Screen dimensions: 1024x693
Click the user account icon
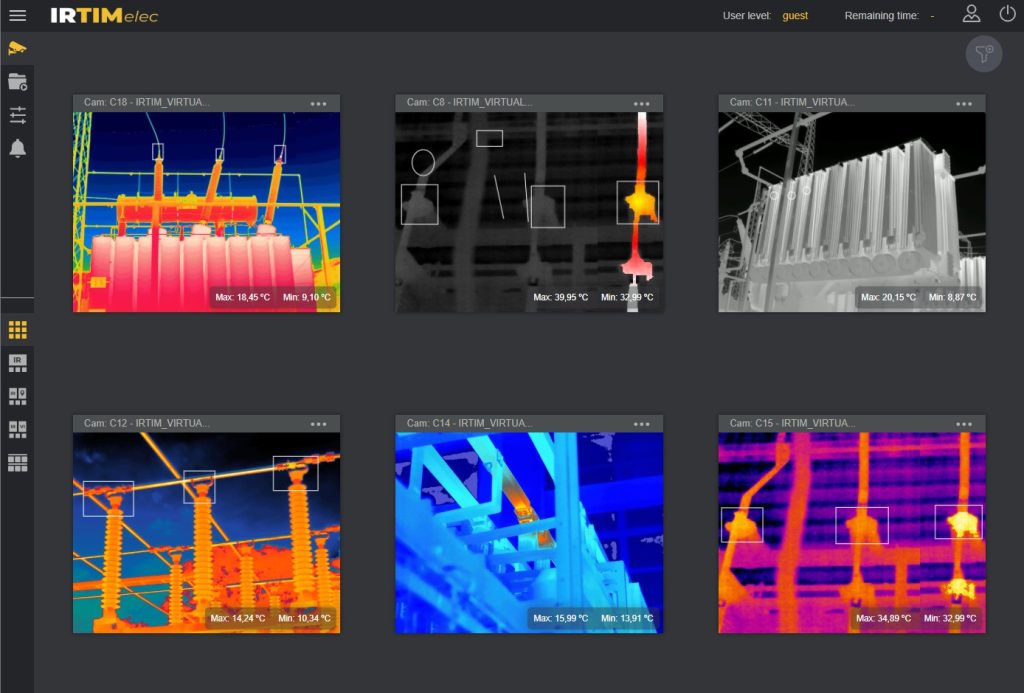pyautogui.click(x=971, y=14)
